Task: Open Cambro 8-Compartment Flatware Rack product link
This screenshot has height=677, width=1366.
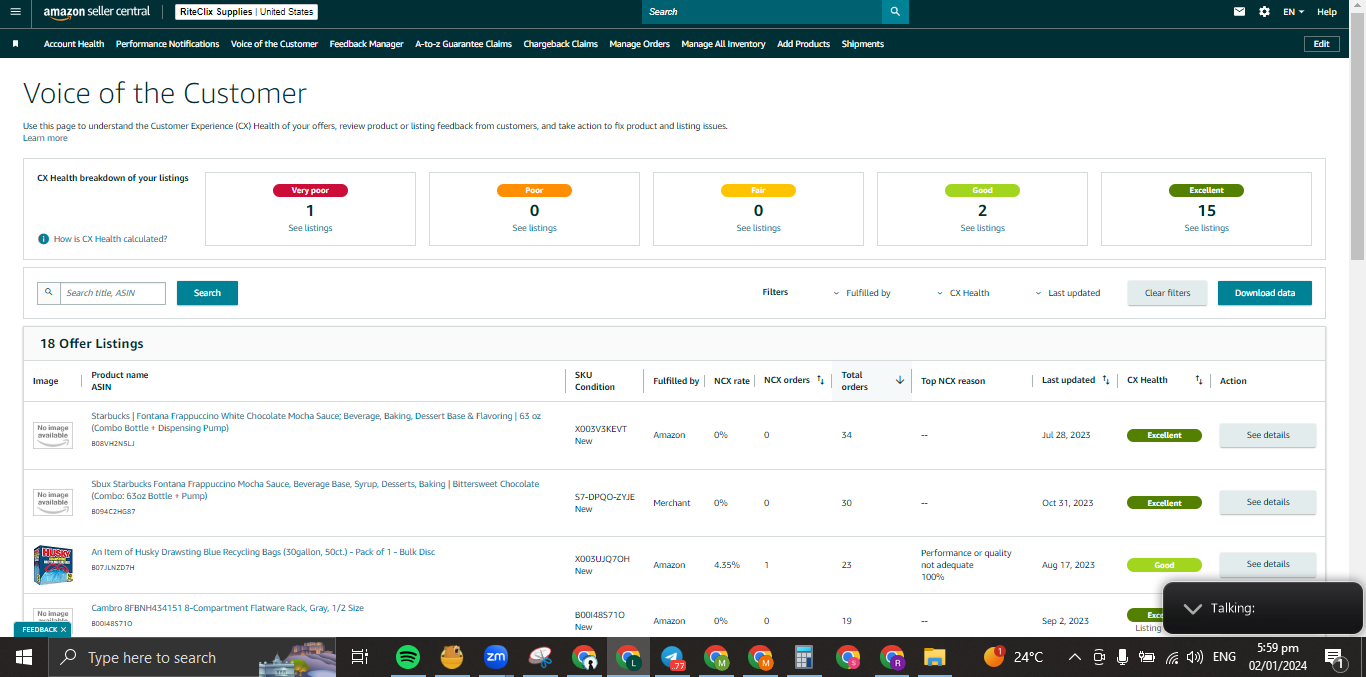Action: 227,608
